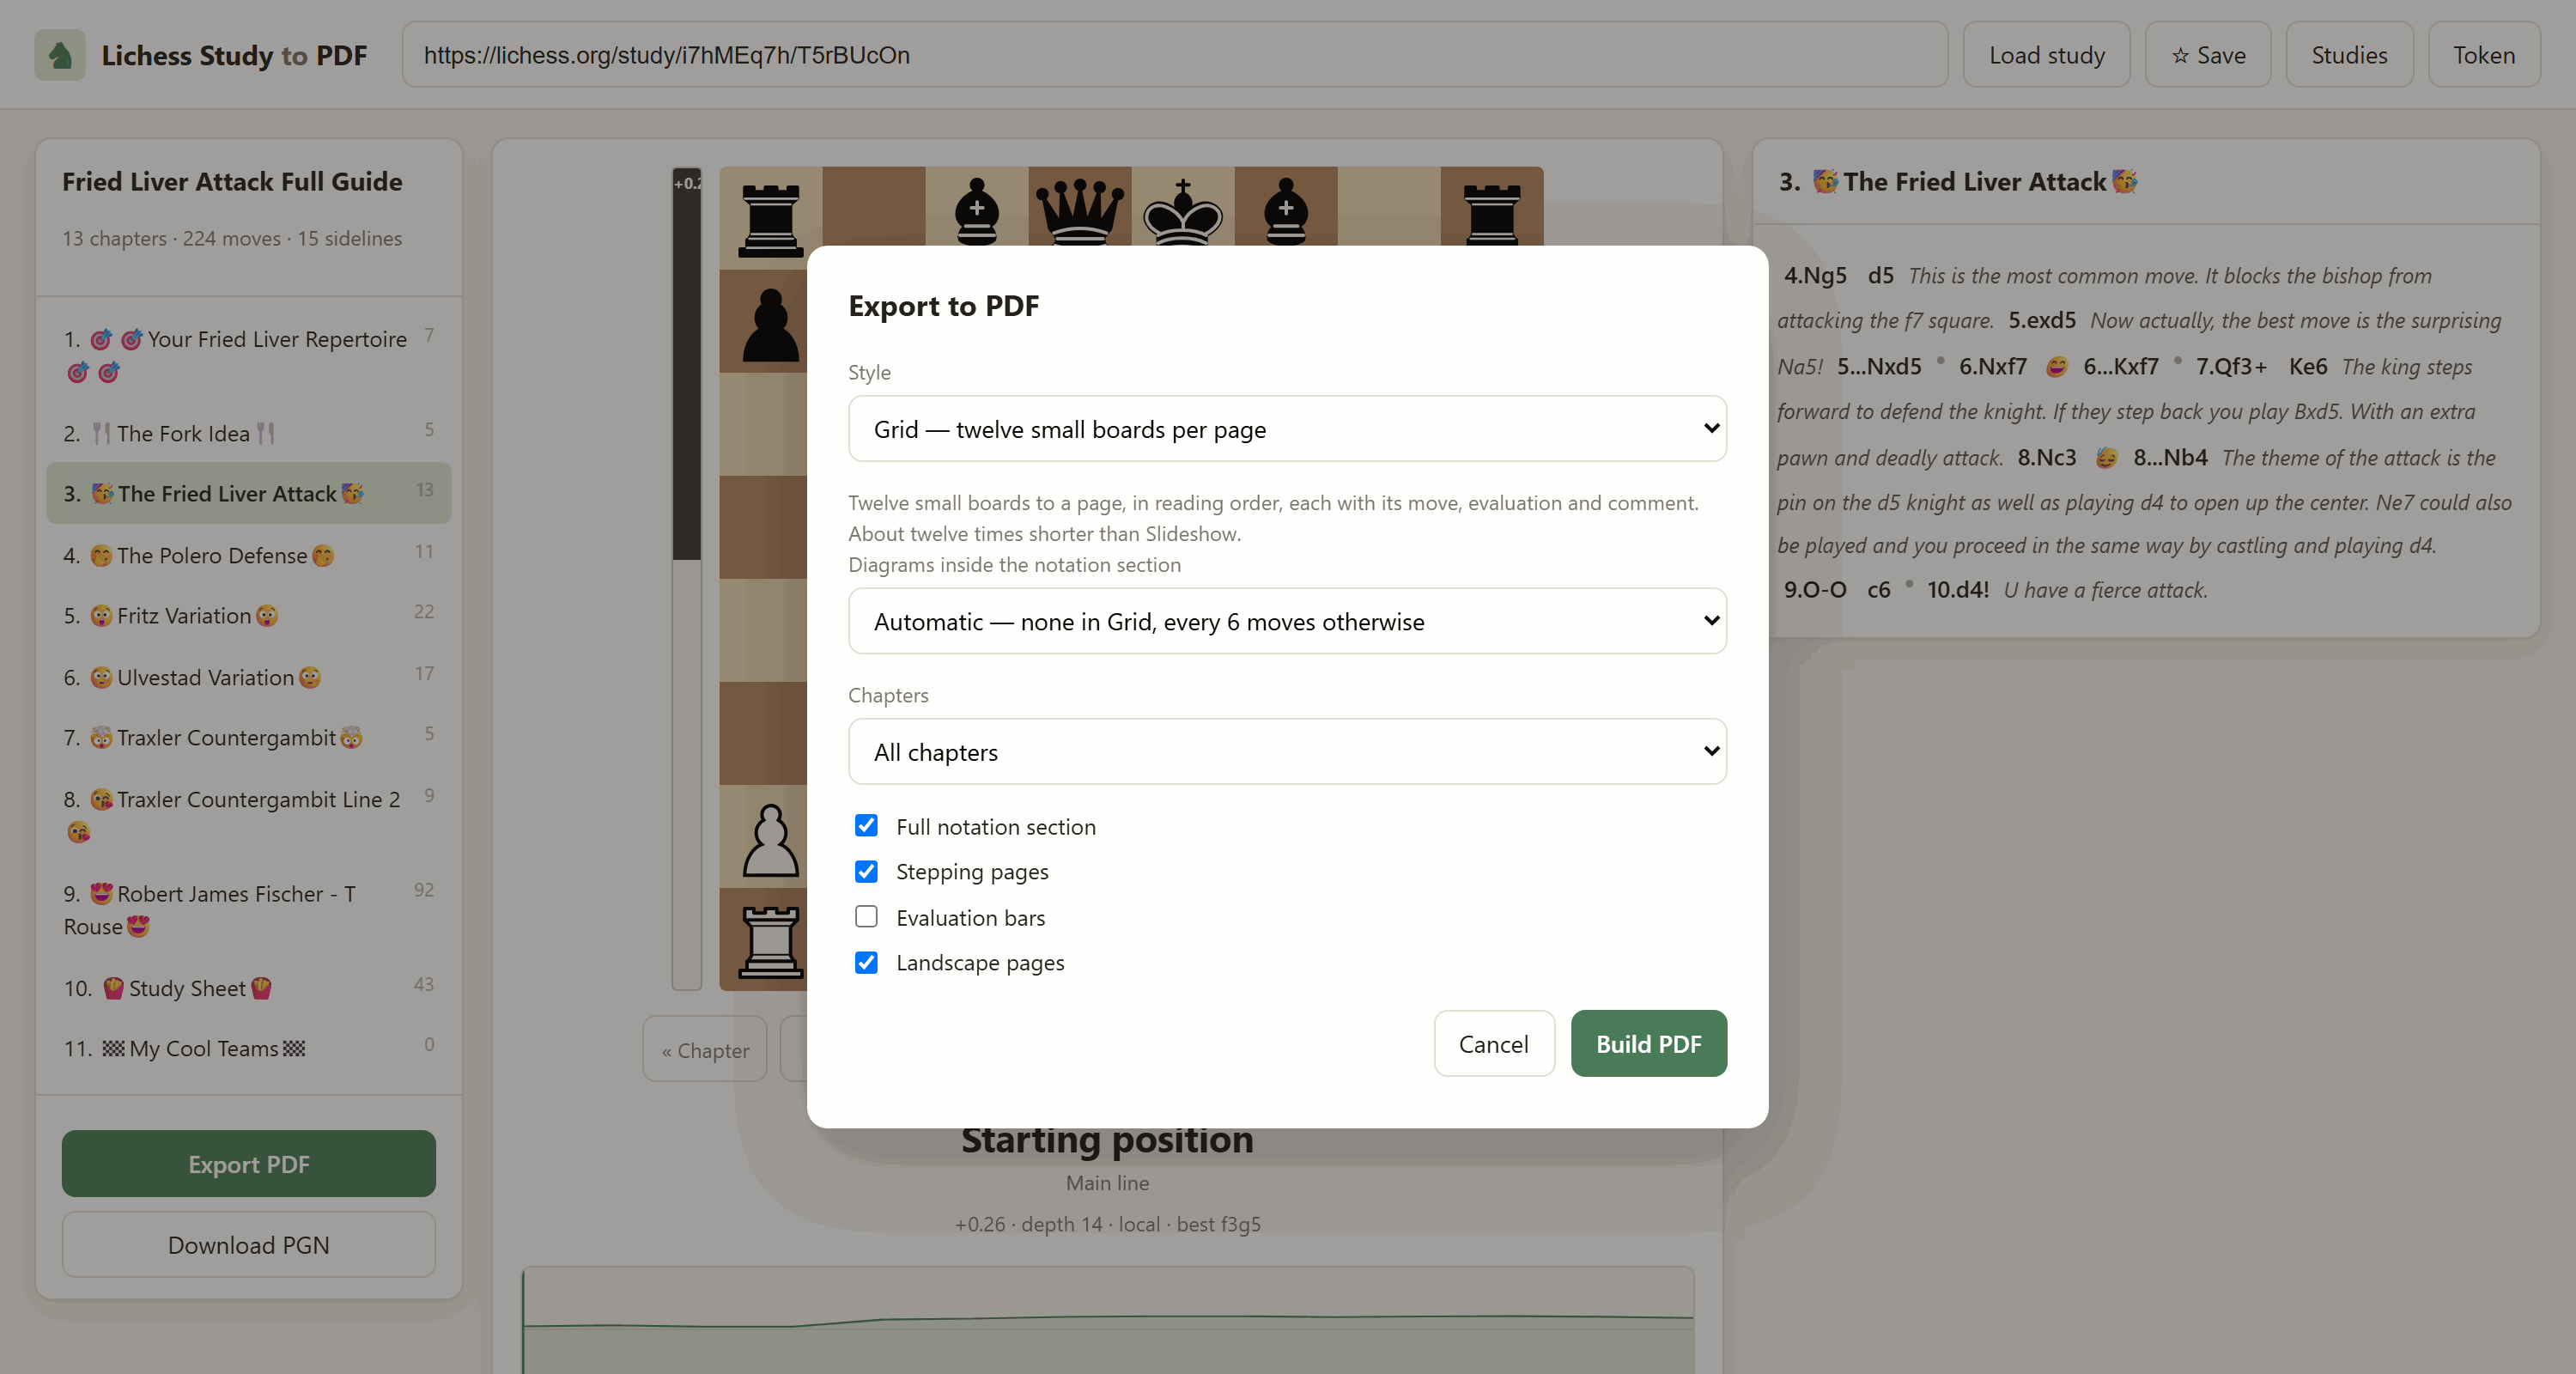Viewport: 2576px width, 1374px height.
Task: Open the Style dropdown showing Grid layout
Action: coord(1287,428)
